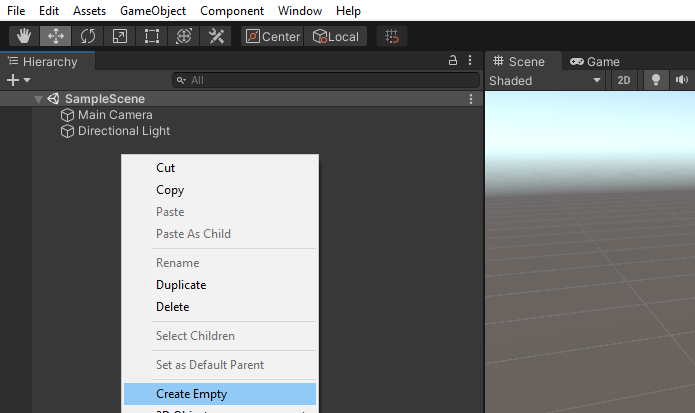Open the Component menu
The image size is (695, 413).
(x=232, y=11)
